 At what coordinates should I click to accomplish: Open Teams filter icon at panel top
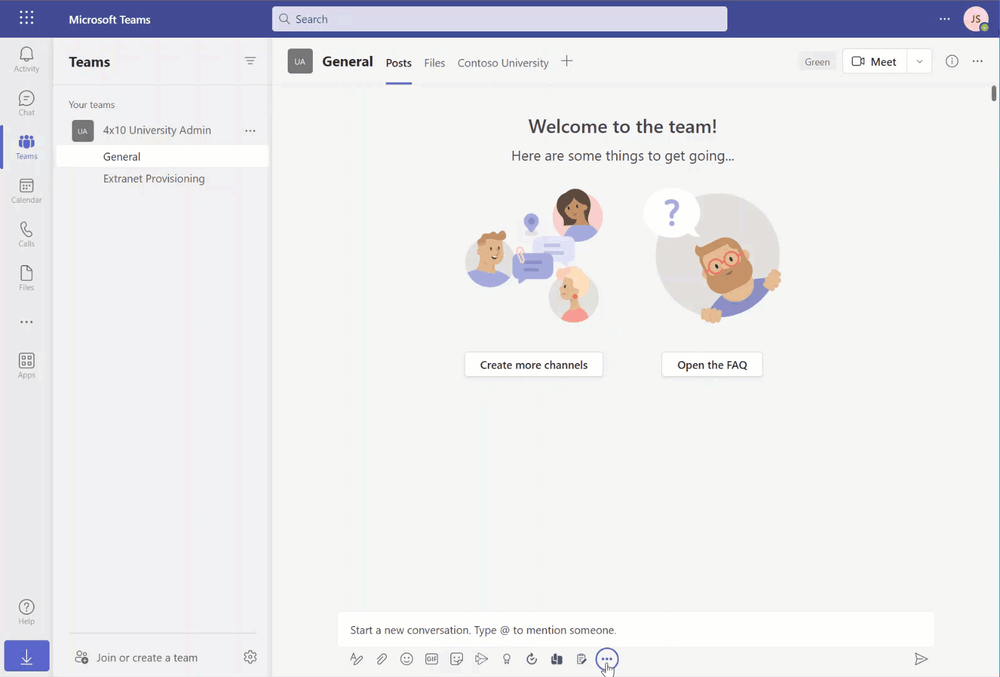(250, 61)
